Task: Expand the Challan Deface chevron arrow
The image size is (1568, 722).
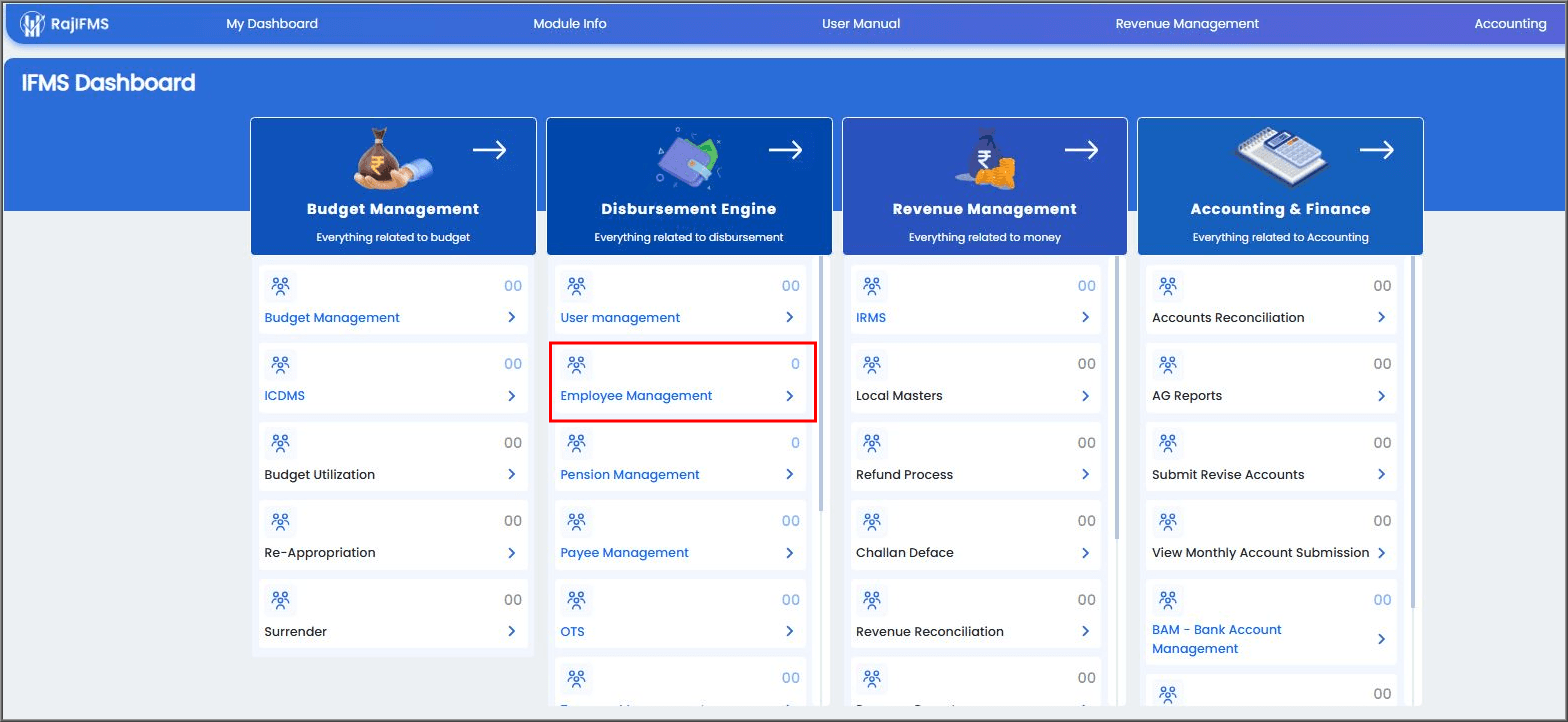Action: (1085, 553)
